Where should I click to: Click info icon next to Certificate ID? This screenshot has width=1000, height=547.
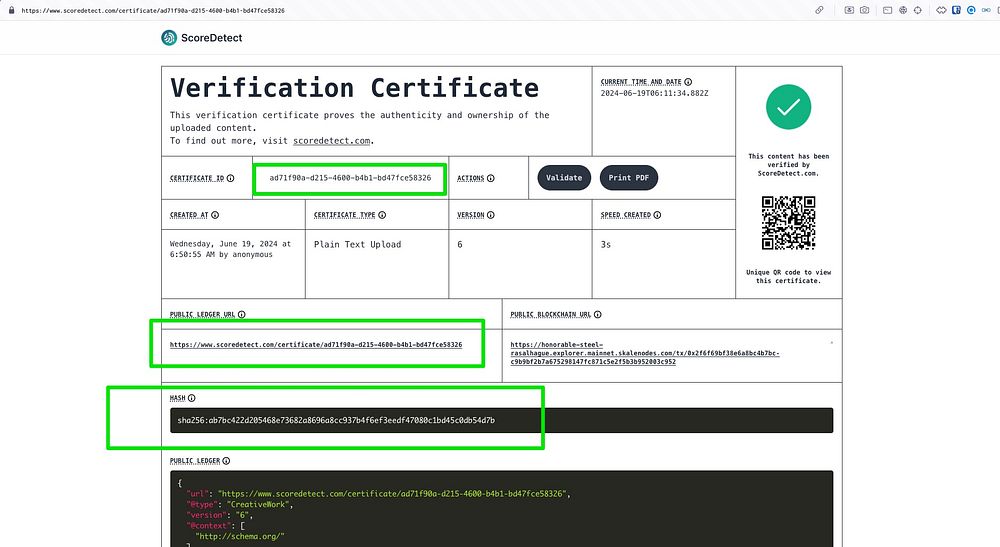(x=230, y=179)
